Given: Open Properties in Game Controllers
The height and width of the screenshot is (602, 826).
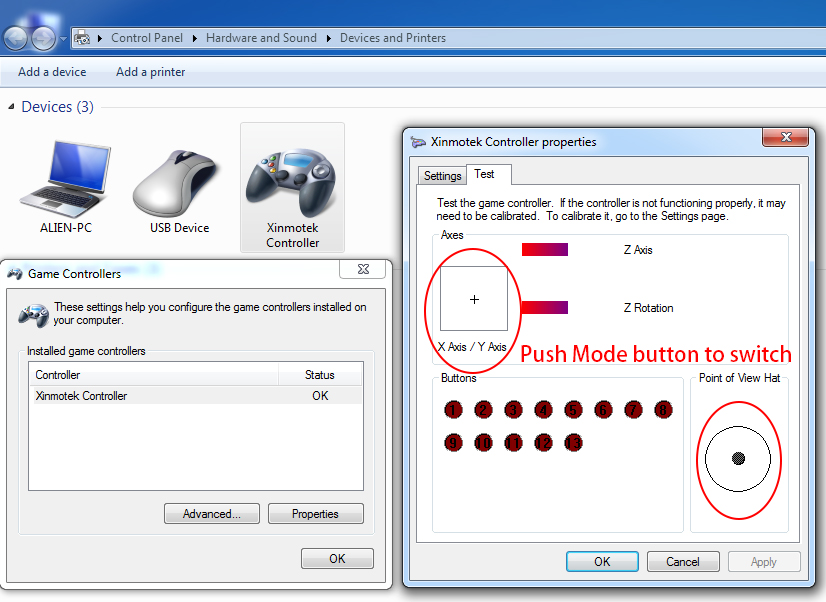Looking at the screenshot, I should click(316, 514).
